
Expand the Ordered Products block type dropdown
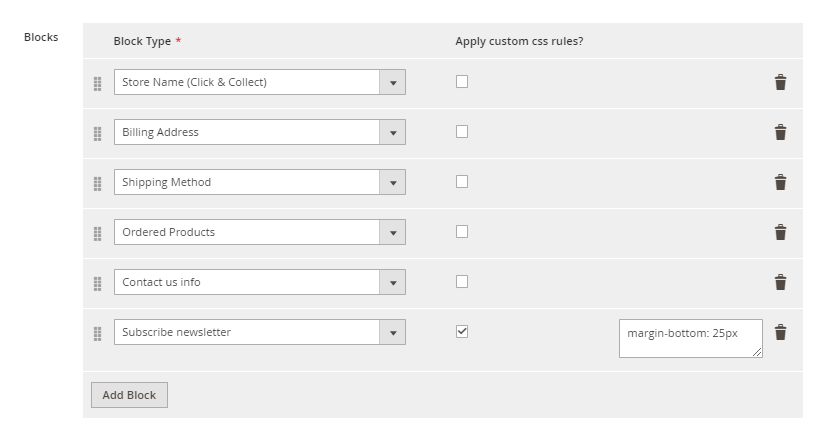[259, 232]
